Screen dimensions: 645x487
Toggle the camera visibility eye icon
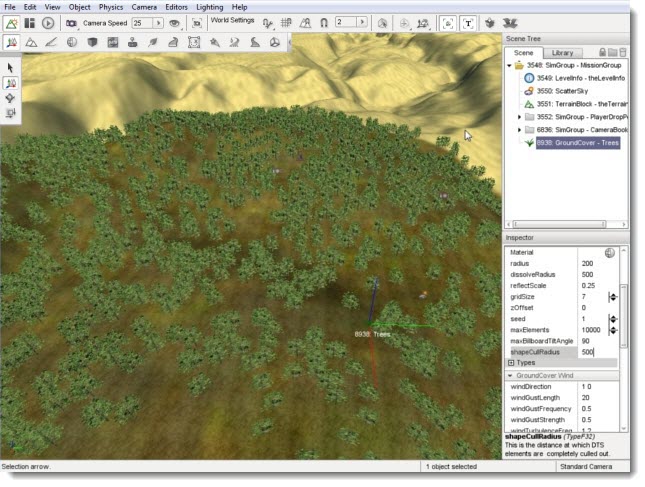[x=174, y=22]
